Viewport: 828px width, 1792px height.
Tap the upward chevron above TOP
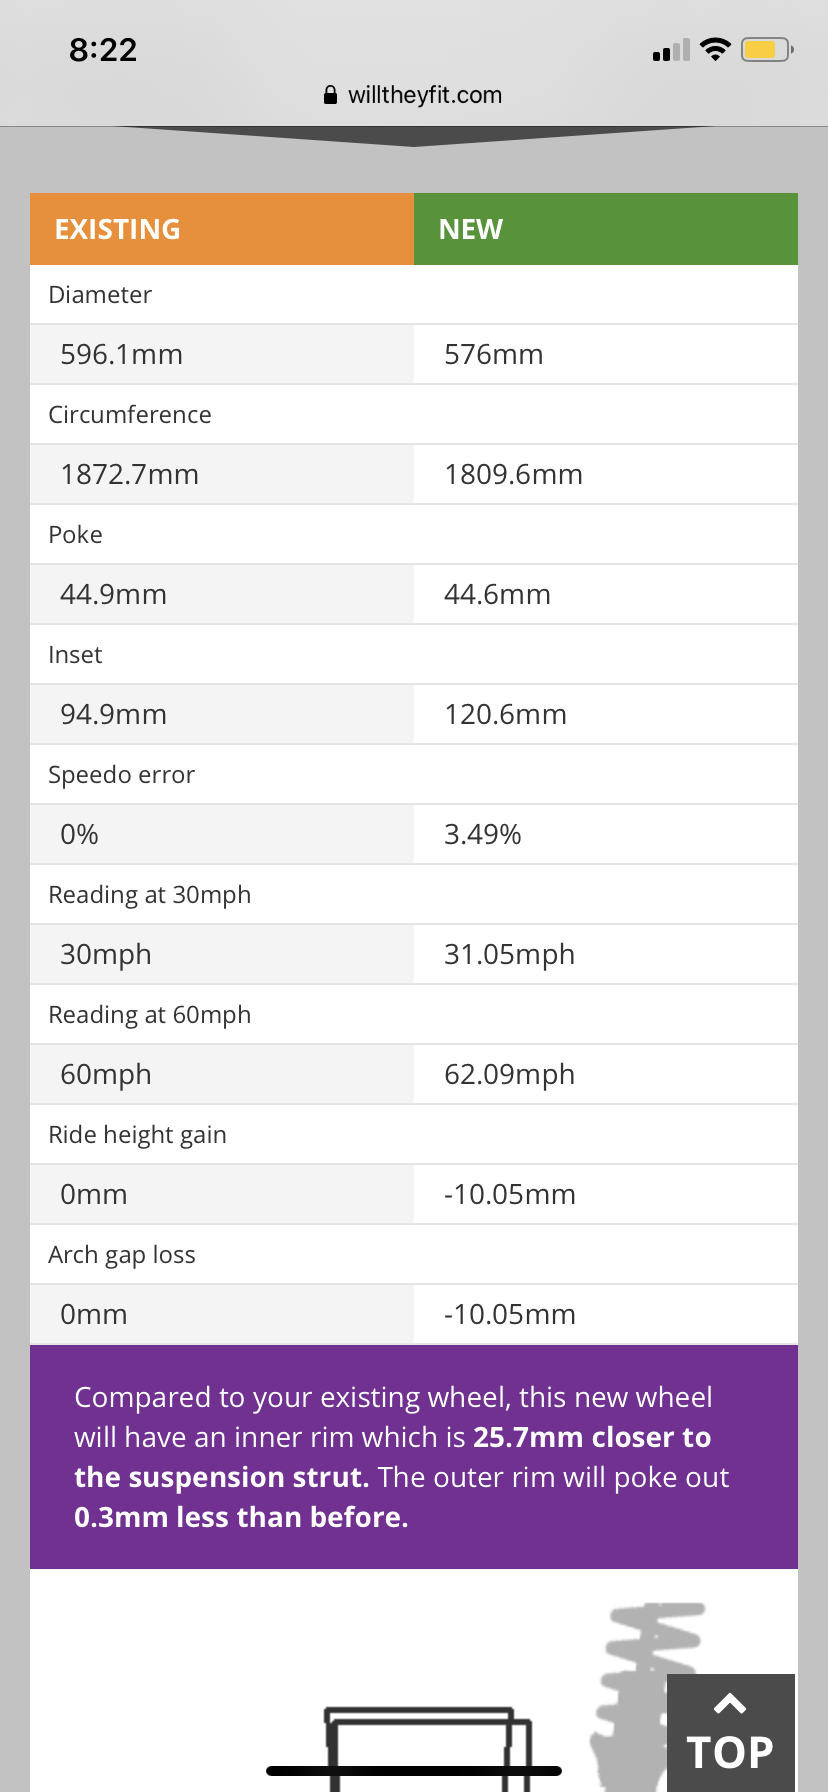click(x=731, y=1703)
